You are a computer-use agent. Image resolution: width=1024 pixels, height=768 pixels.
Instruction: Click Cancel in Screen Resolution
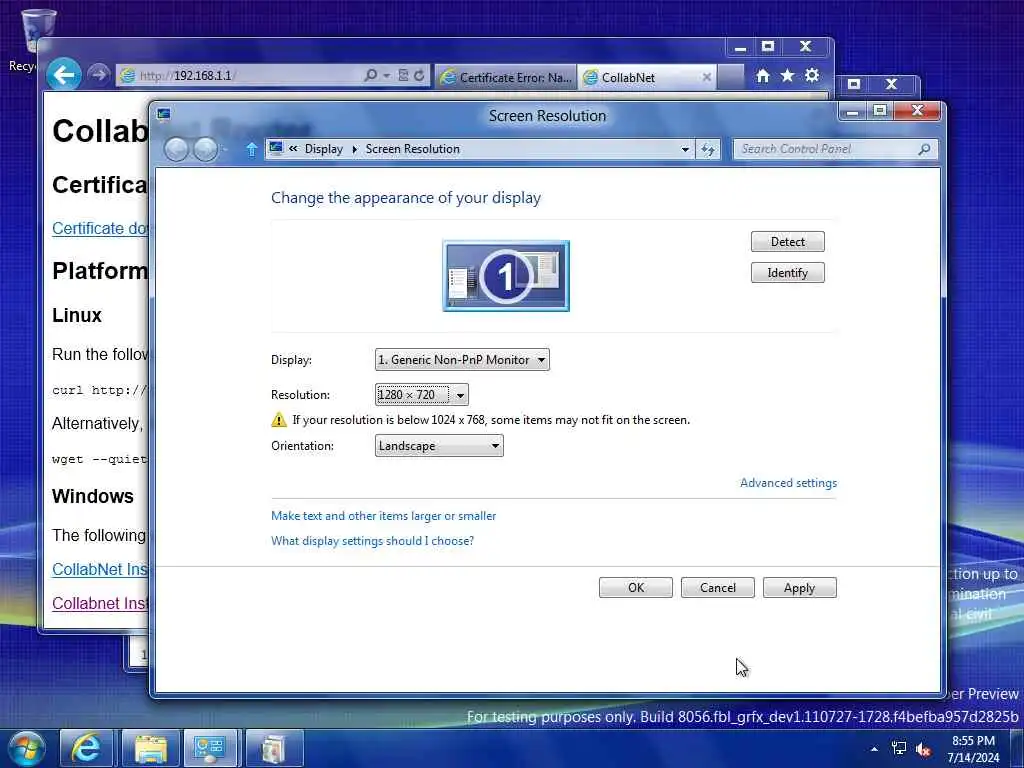(718, 588)
